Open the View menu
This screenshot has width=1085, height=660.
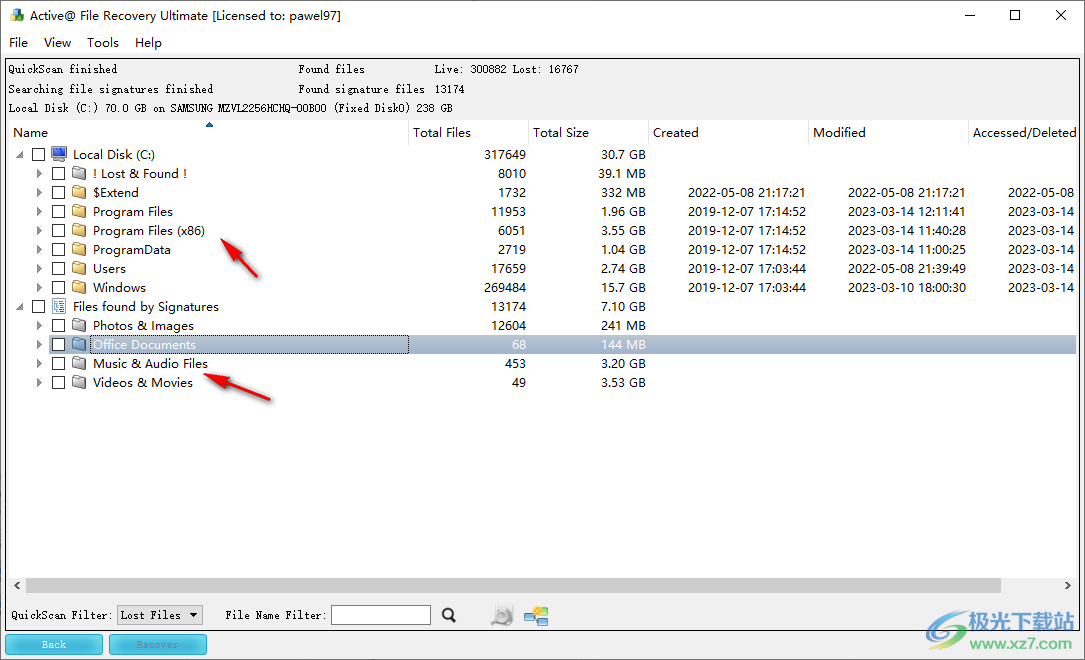click(57, 42)
